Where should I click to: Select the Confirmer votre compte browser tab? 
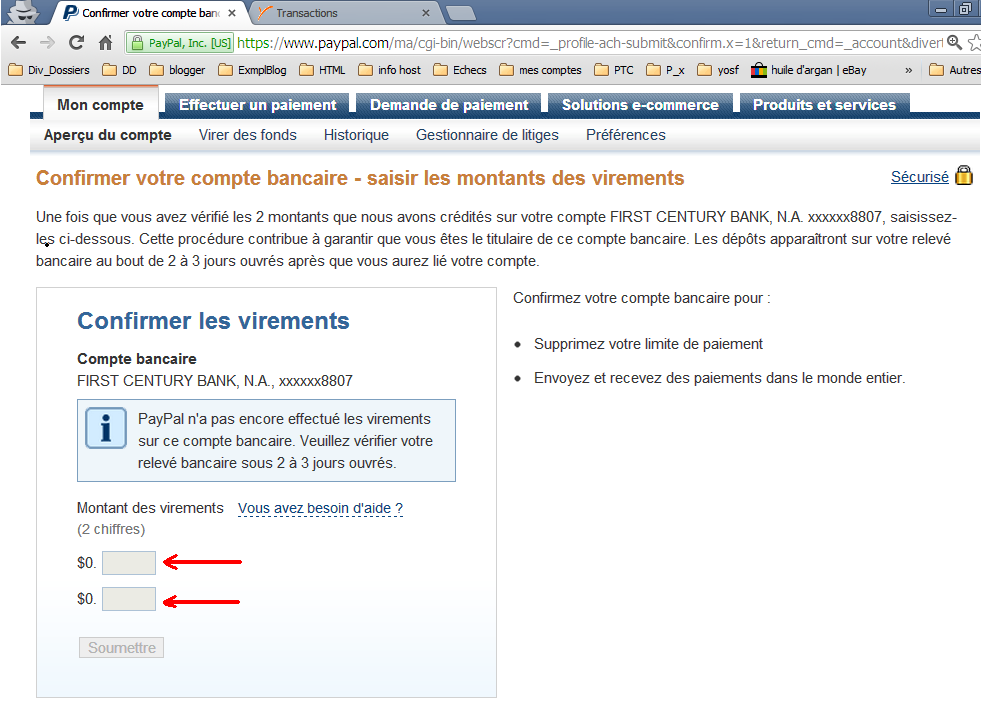[148, 13]
